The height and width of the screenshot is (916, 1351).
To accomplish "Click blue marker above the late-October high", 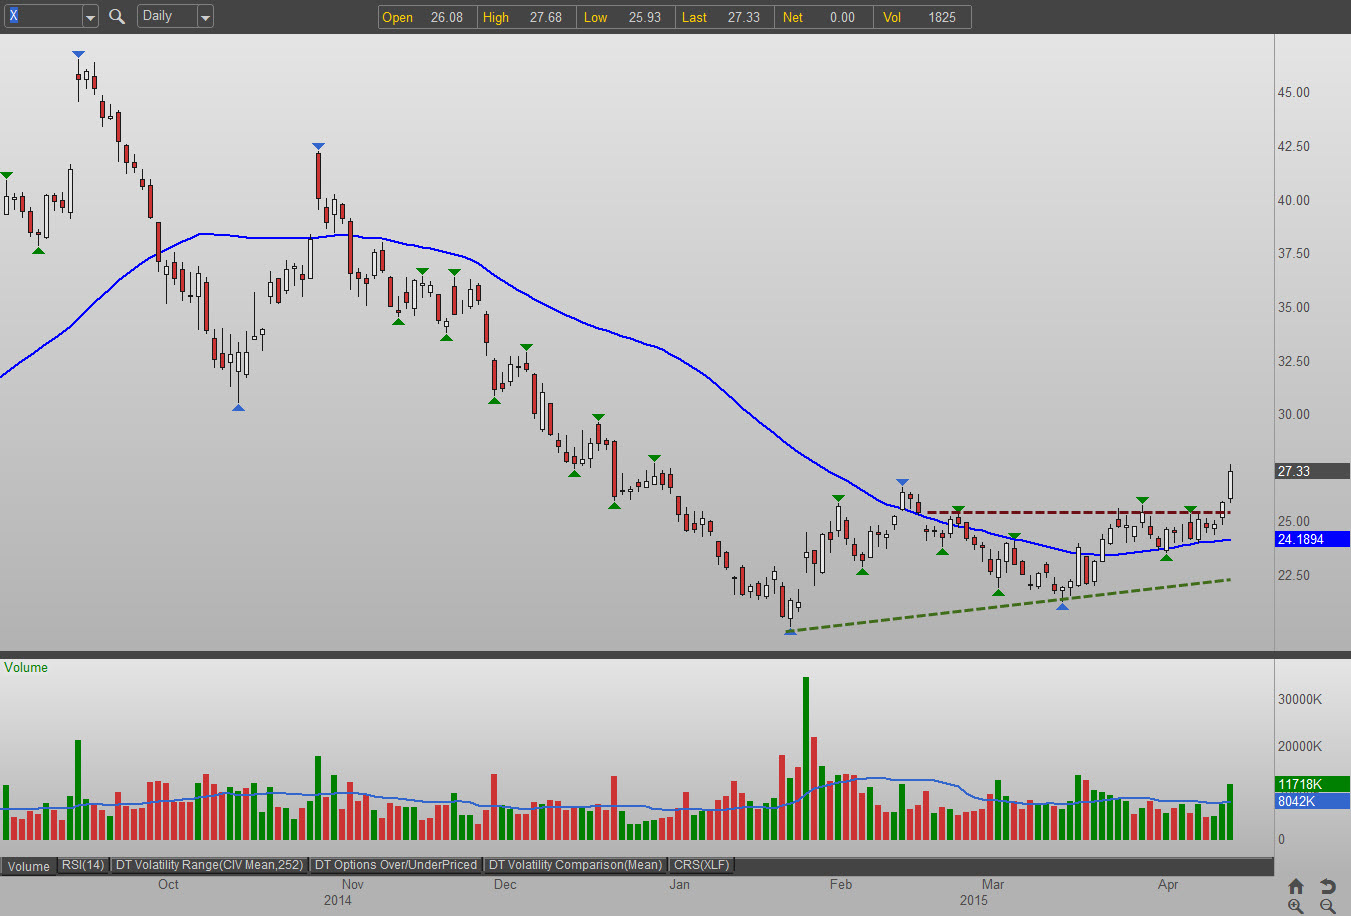I will click(x=318, y=147).
